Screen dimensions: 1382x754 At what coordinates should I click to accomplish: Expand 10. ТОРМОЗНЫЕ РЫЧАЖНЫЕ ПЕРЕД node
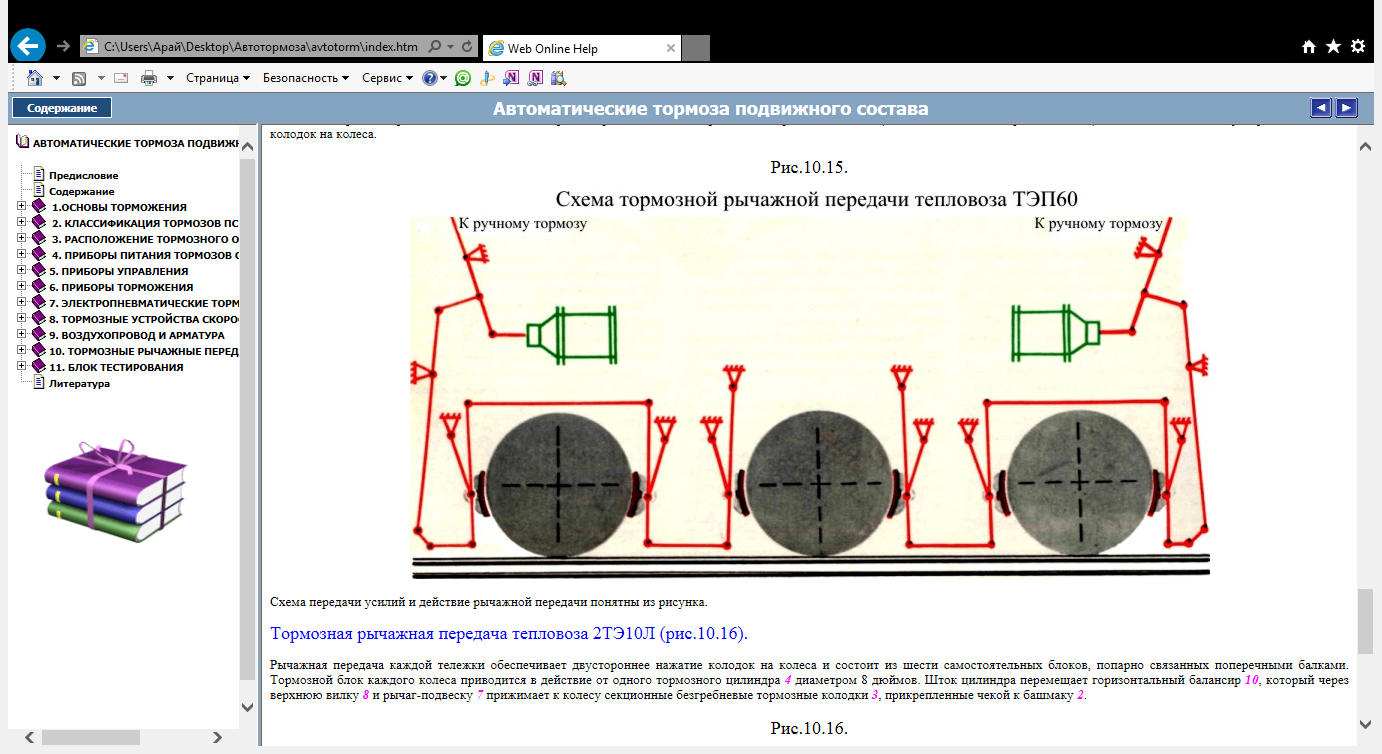pos(22,351)
